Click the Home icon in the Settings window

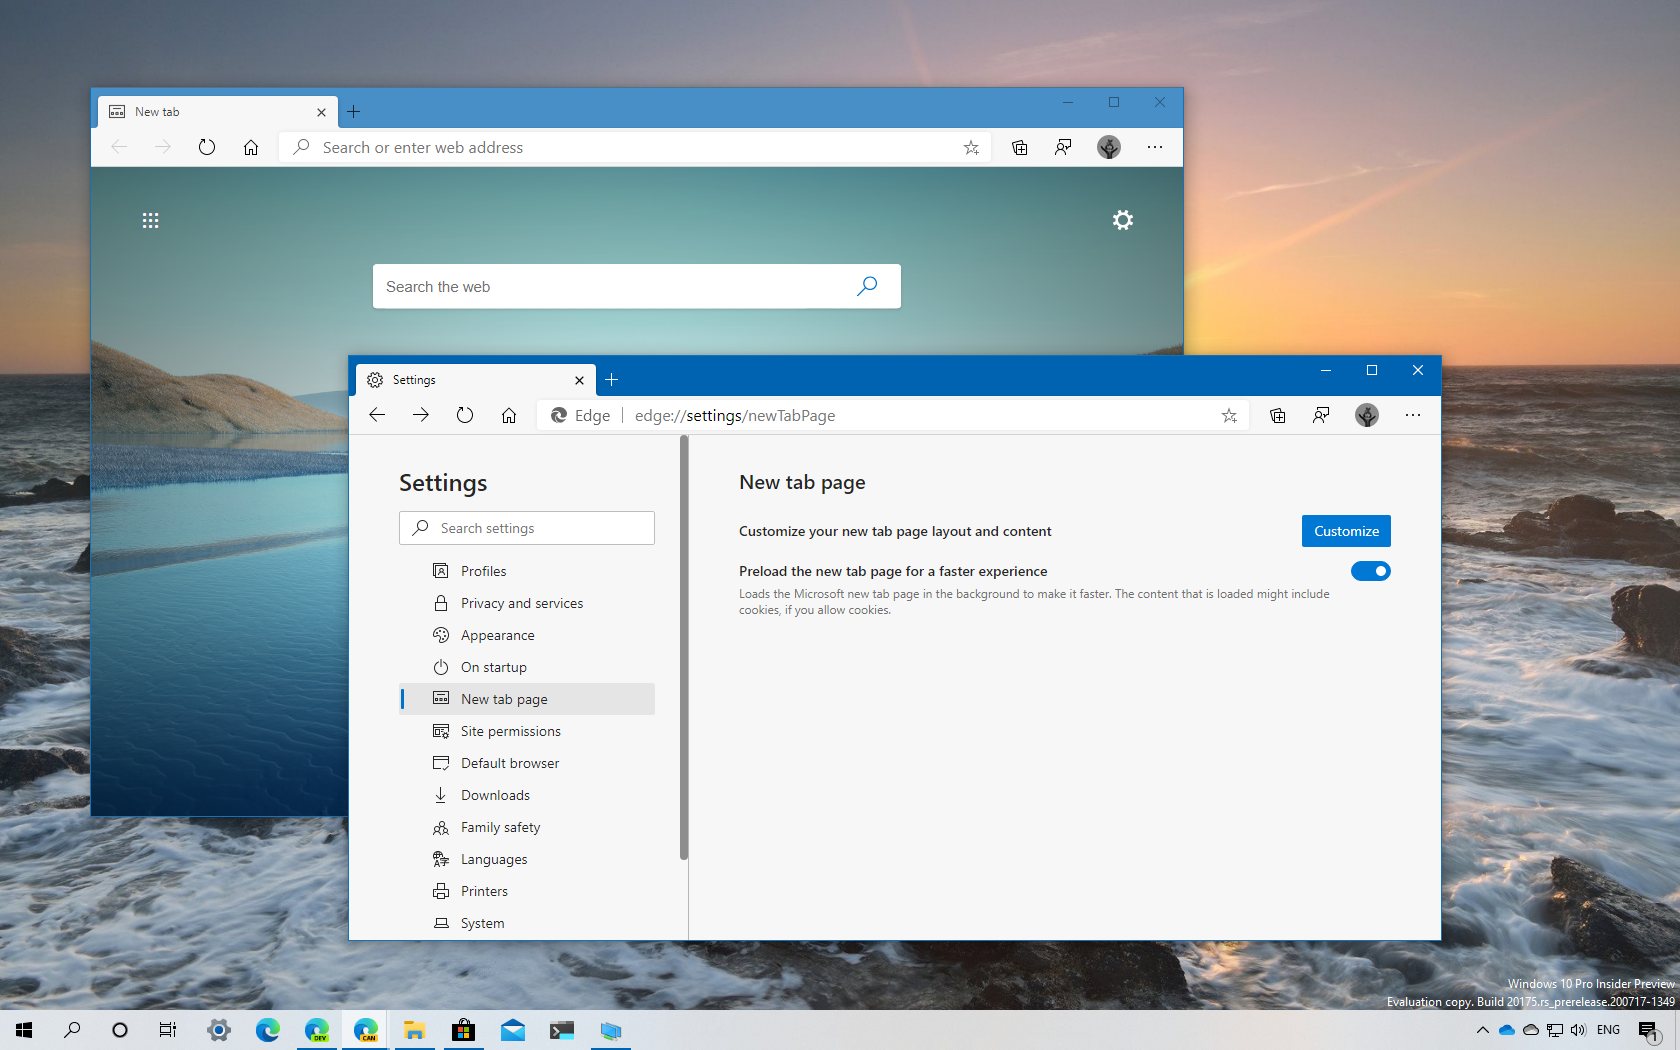pos(509,415)
